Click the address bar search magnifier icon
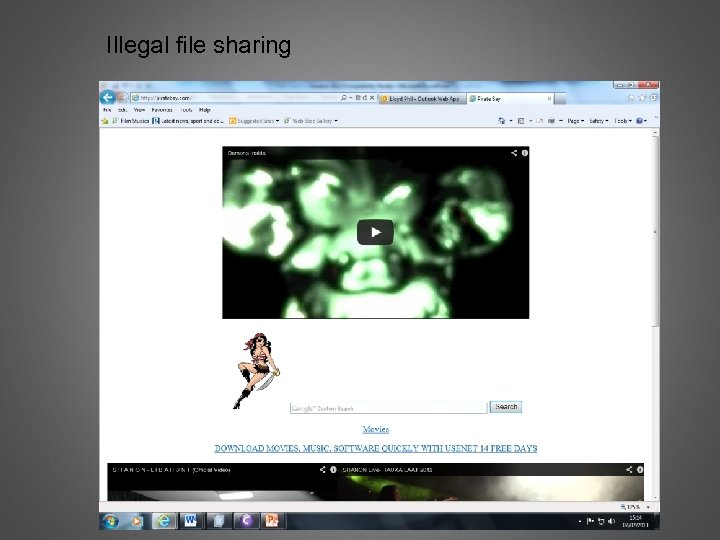The height and width of the screenshot is (540, 720). click(x=344, y=98)
